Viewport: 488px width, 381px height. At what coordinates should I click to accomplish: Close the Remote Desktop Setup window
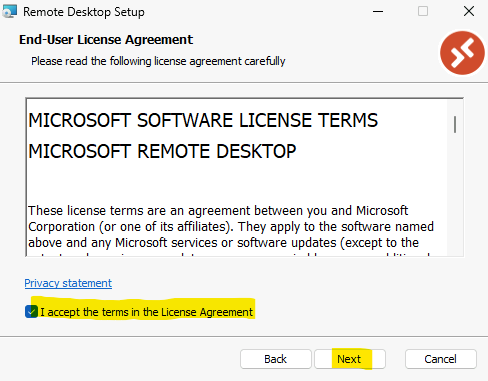tap(469, 11)
